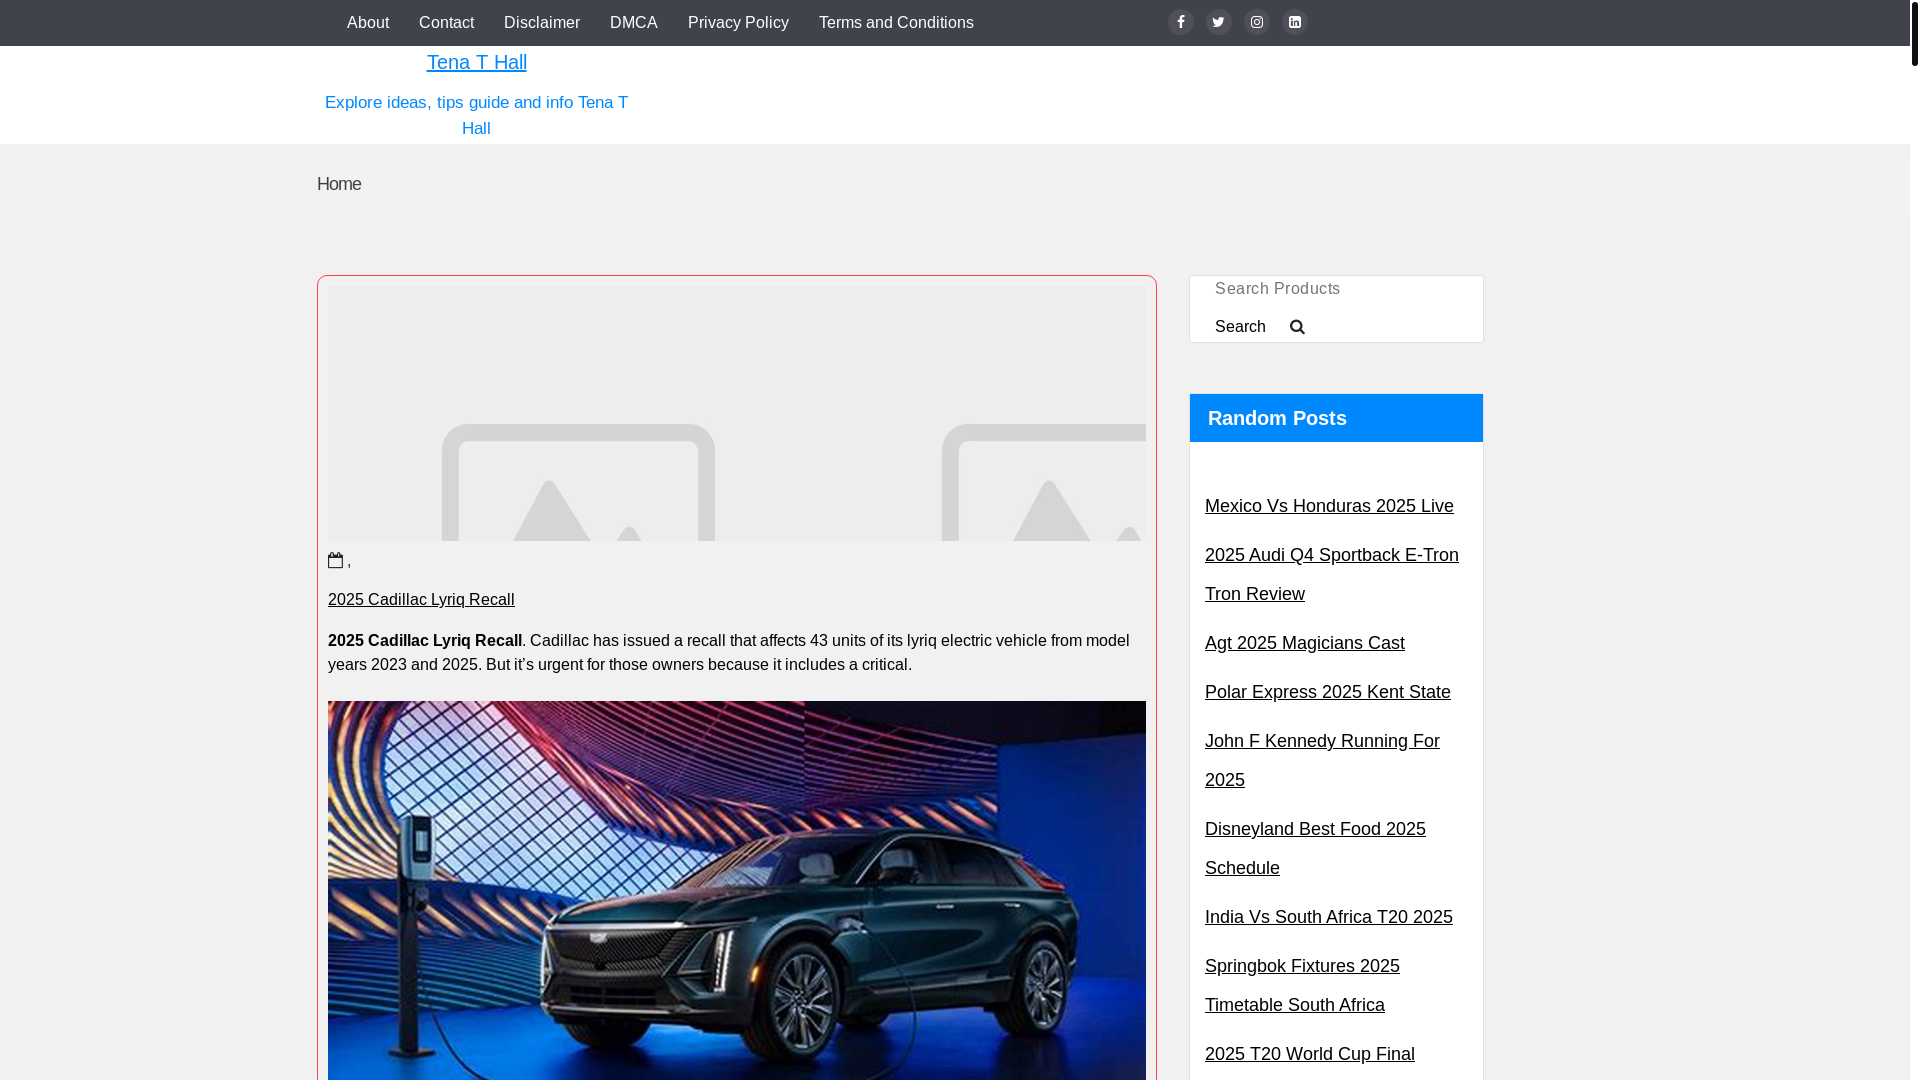Screen dimensions: 1920x1080
Task: Open 2025 T20 World Cup Final post
Action: (1310, 1054)
